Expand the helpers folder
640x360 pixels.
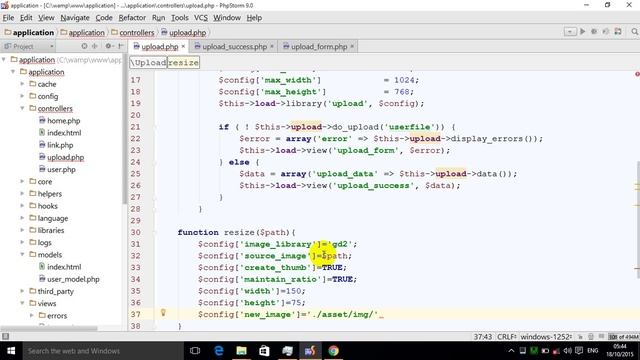22,193
